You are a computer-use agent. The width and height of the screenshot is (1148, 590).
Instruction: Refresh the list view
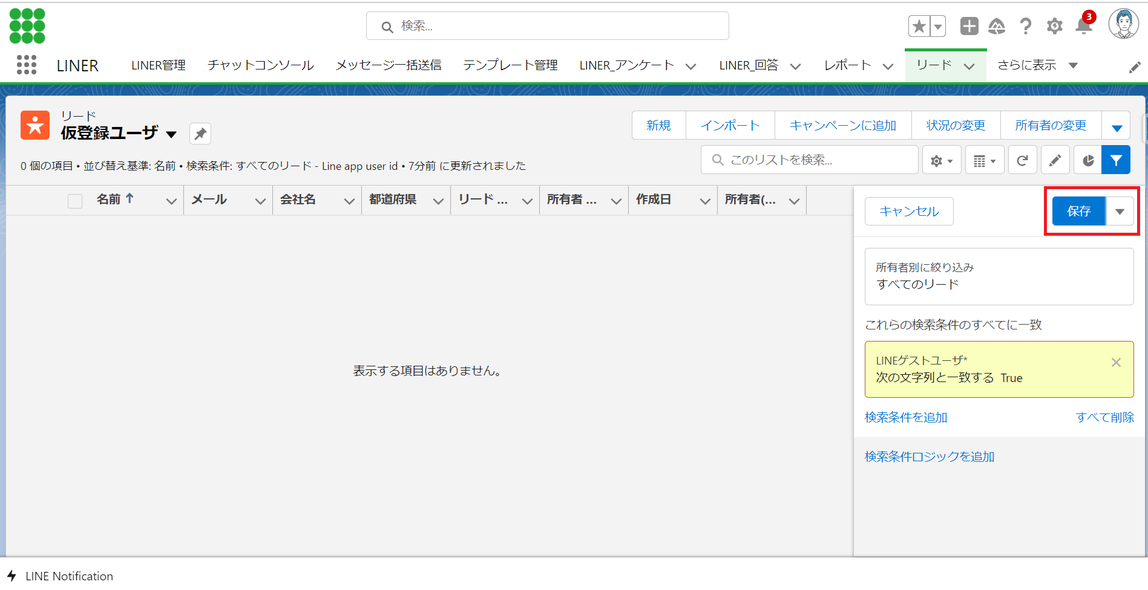pos(1022,160)
